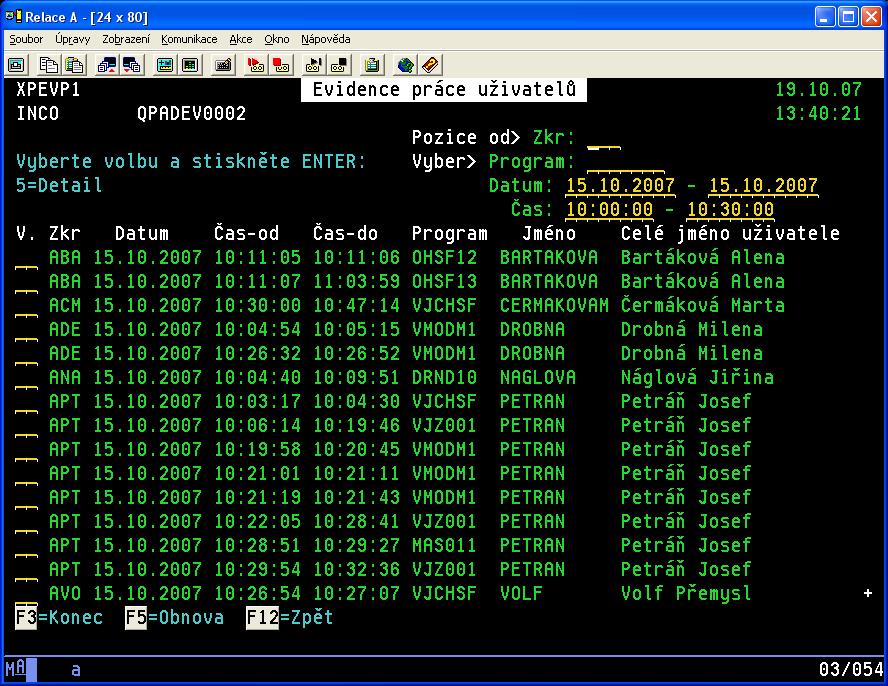Click user 'CERMAKOVAM' cell
This screenshot has width=888, height=686.
tap(554, 305)
